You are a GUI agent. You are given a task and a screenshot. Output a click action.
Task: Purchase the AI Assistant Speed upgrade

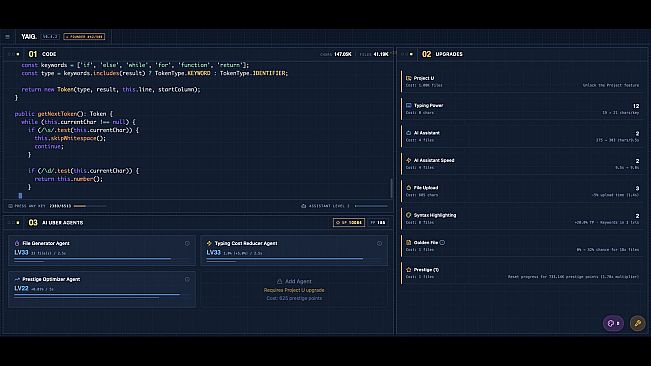point(522,163)
